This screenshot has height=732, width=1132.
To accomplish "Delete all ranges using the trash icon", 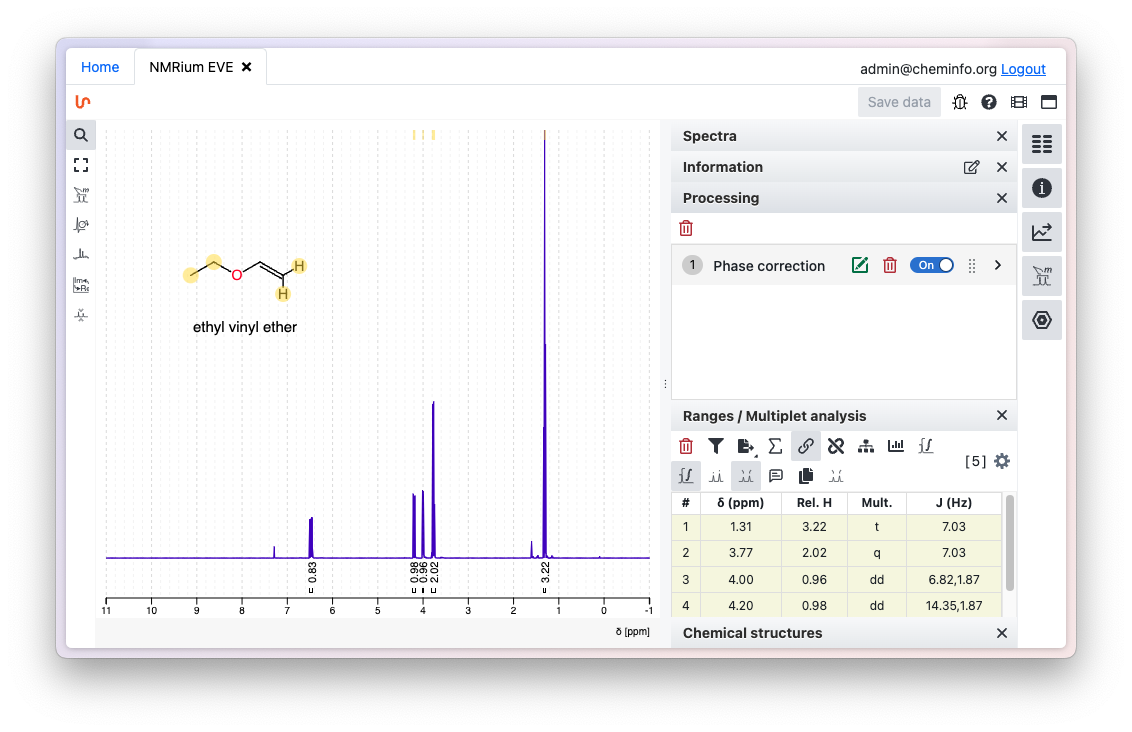I will pyautogui.click(x=685, y=446).
